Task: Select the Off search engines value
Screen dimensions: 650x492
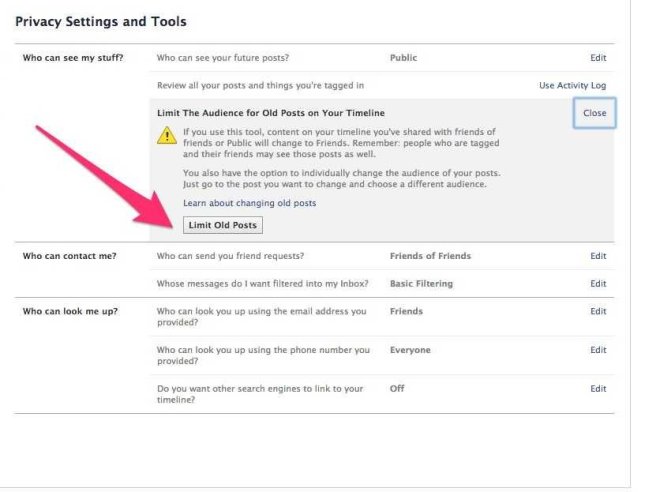Action: click(x=397, y=388)
